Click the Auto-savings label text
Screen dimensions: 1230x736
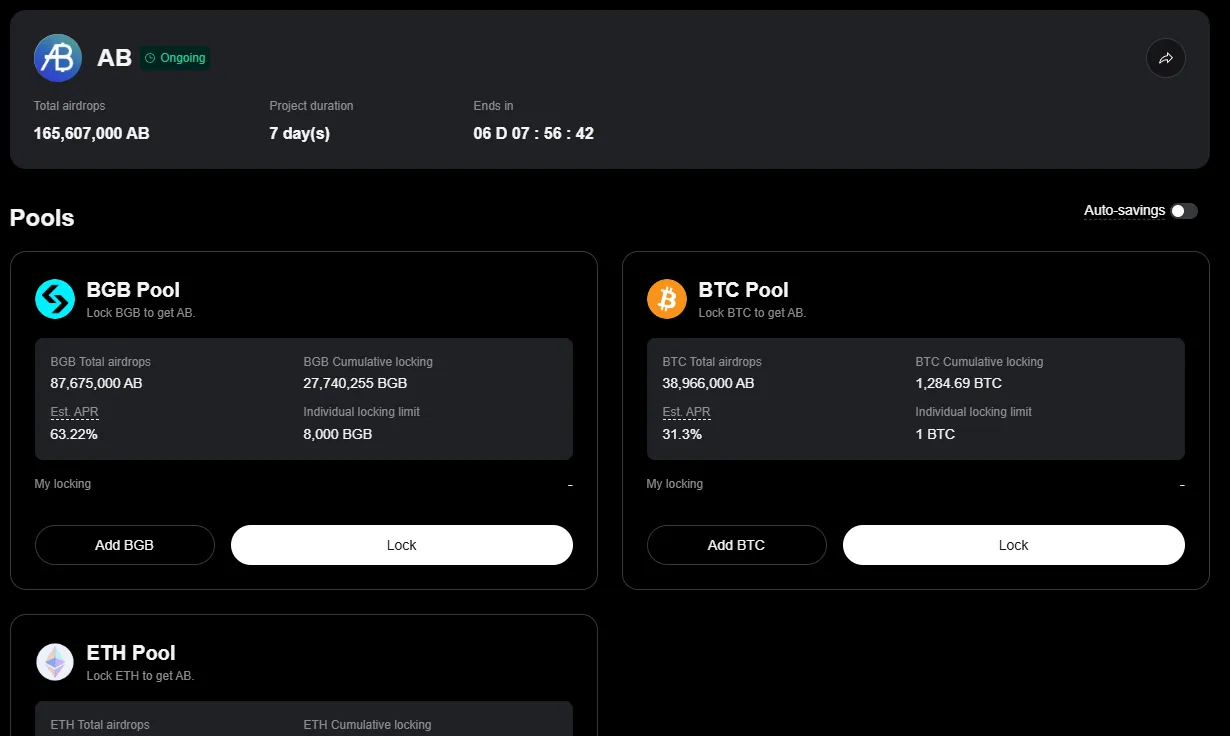pos(1124,211)
